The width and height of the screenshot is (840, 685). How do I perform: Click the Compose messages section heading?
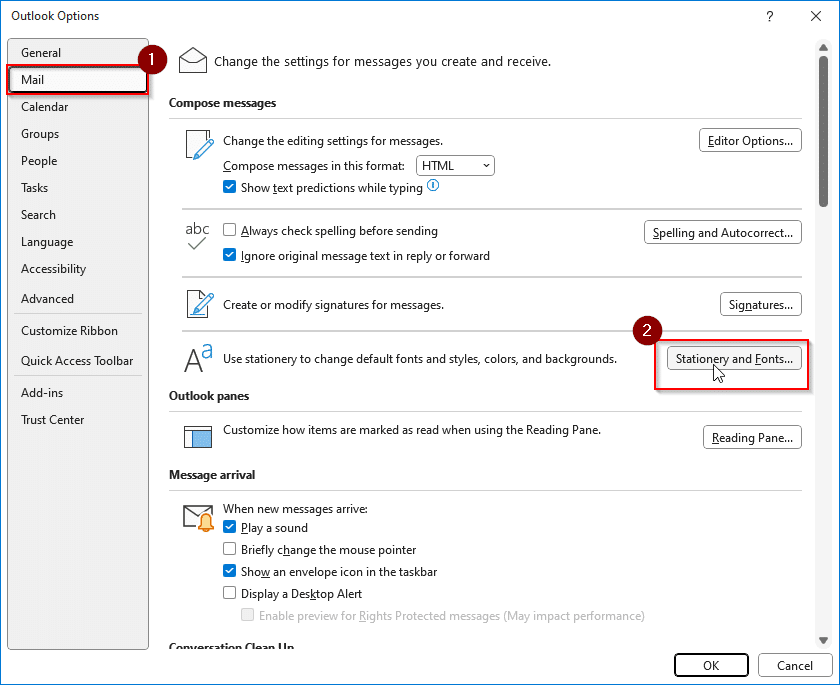tap(222, 103)
